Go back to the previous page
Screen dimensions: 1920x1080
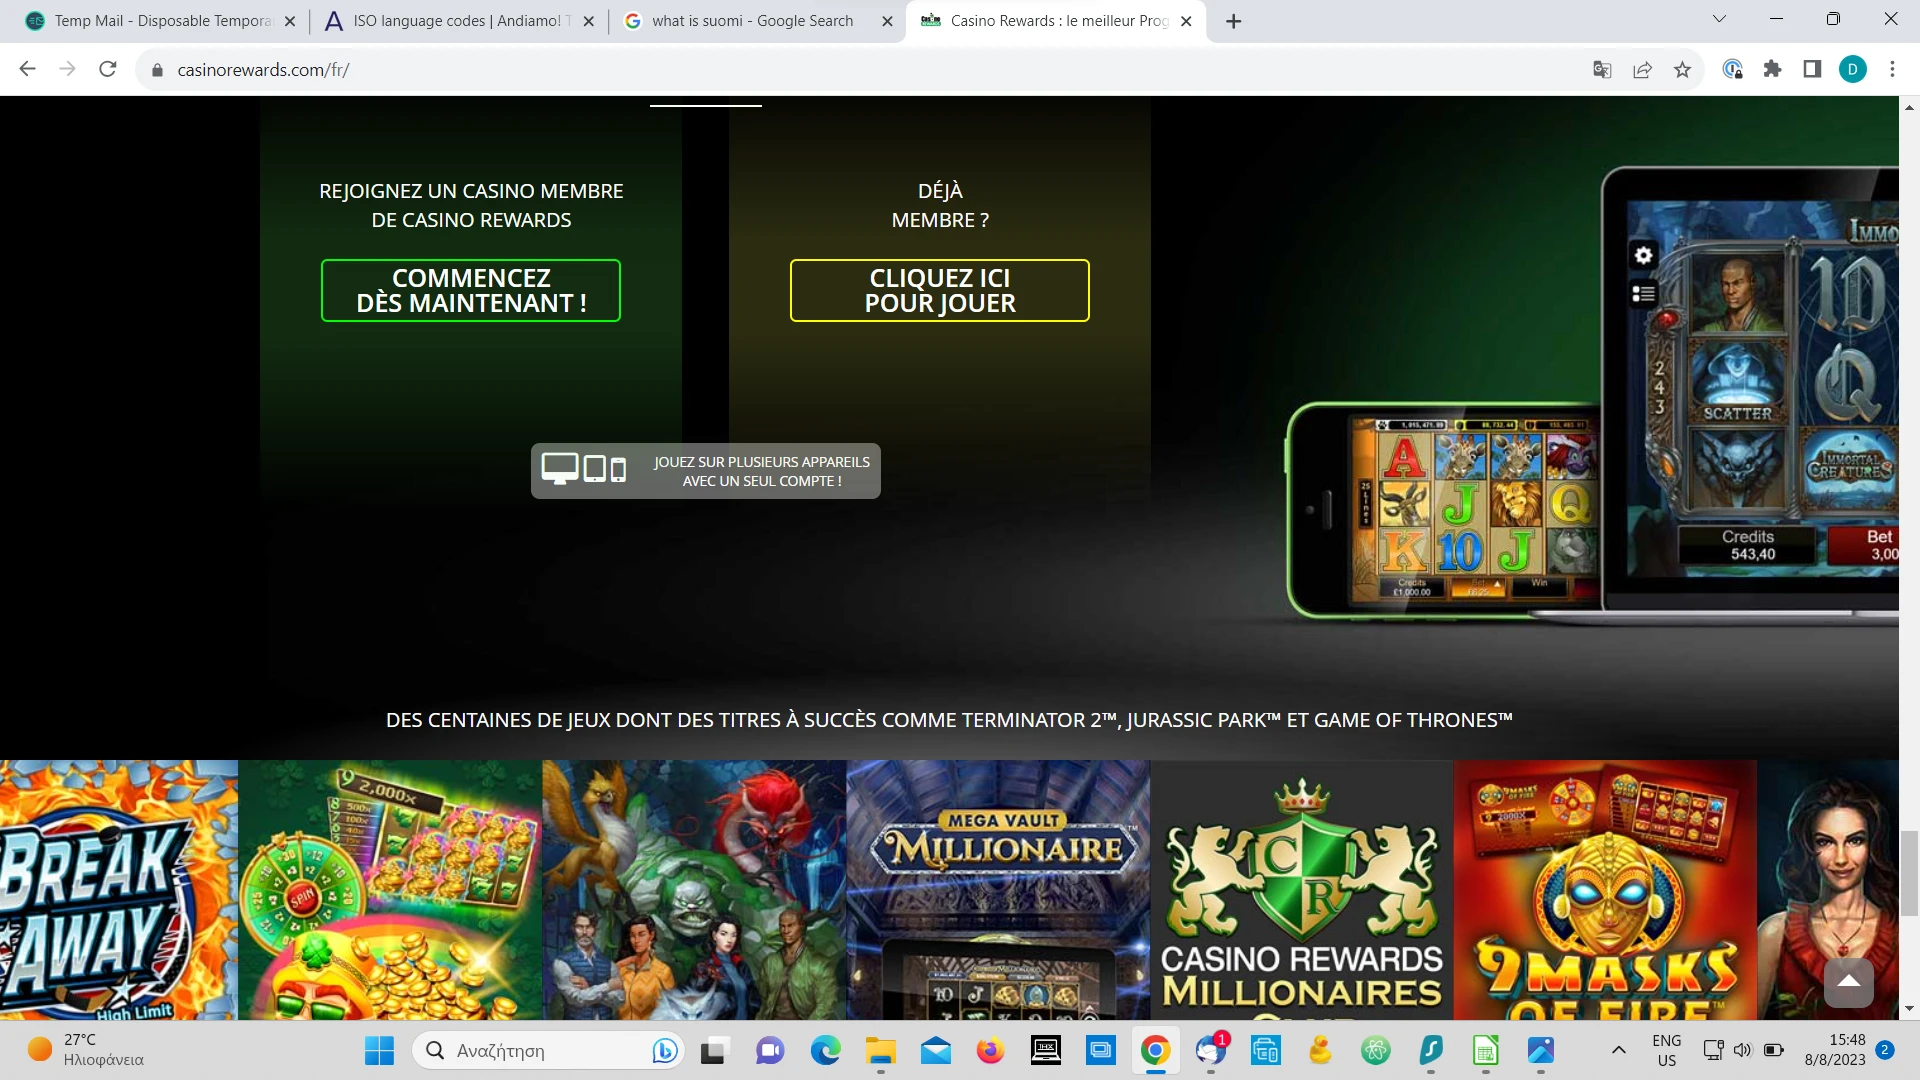(x=27, y=69)
